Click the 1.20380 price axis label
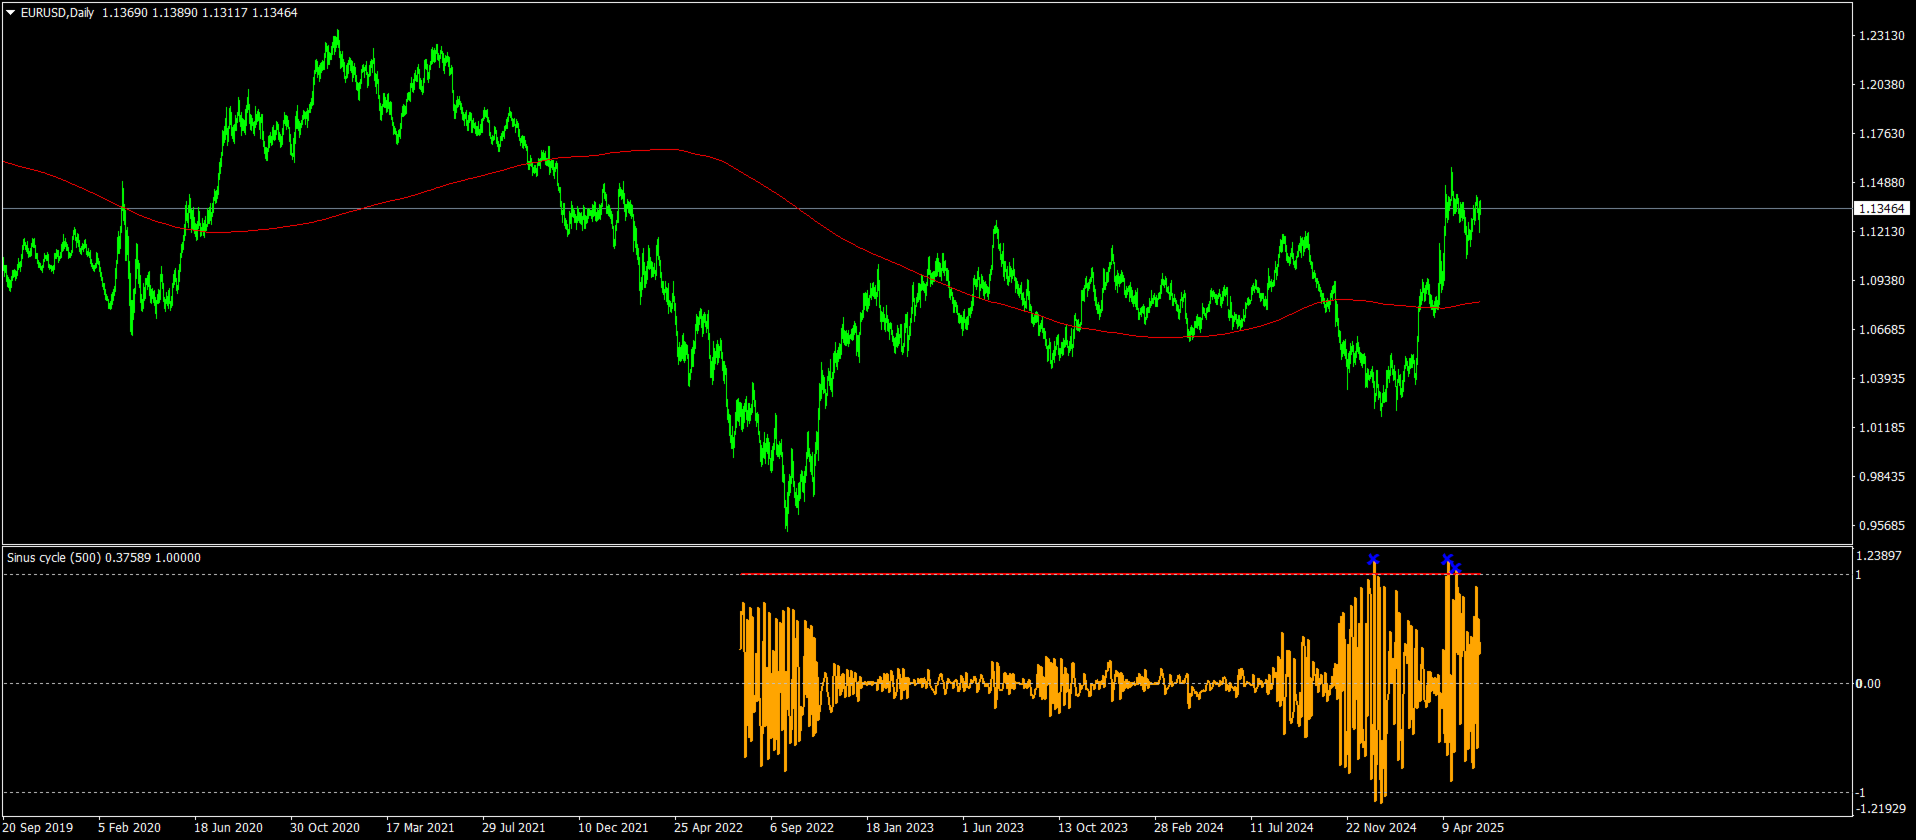The width and height of the screenshot is (1916, 840). pos(1881,85)
